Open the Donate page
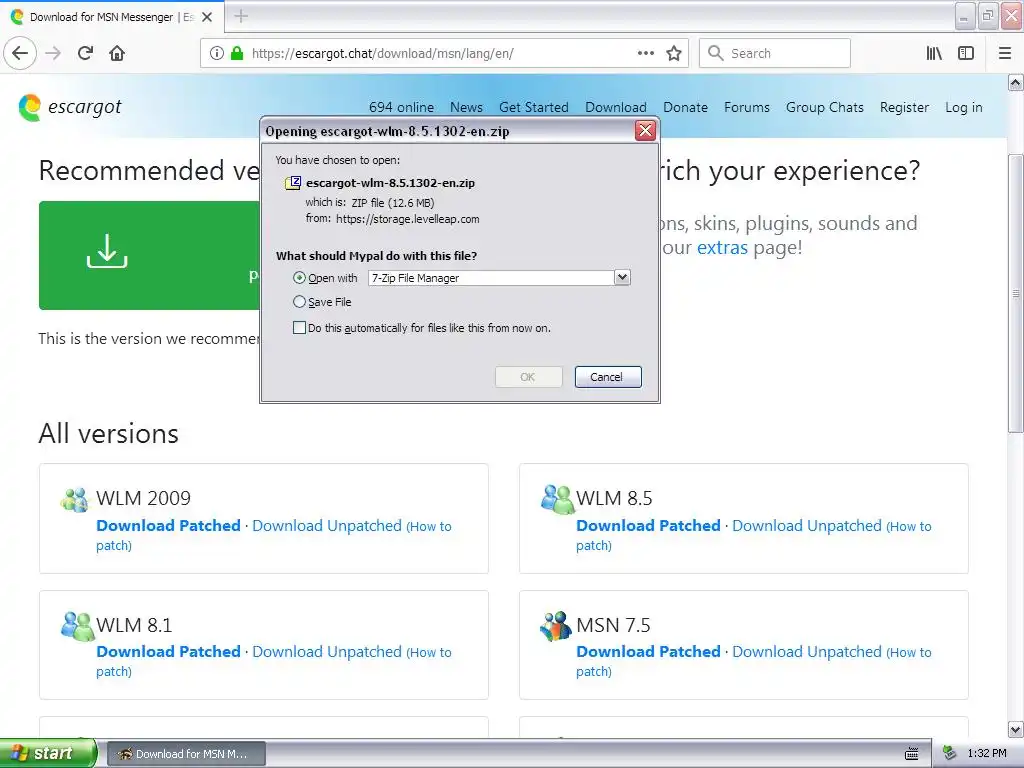The width and height of the screenshot is (1024, 768). 685,107
